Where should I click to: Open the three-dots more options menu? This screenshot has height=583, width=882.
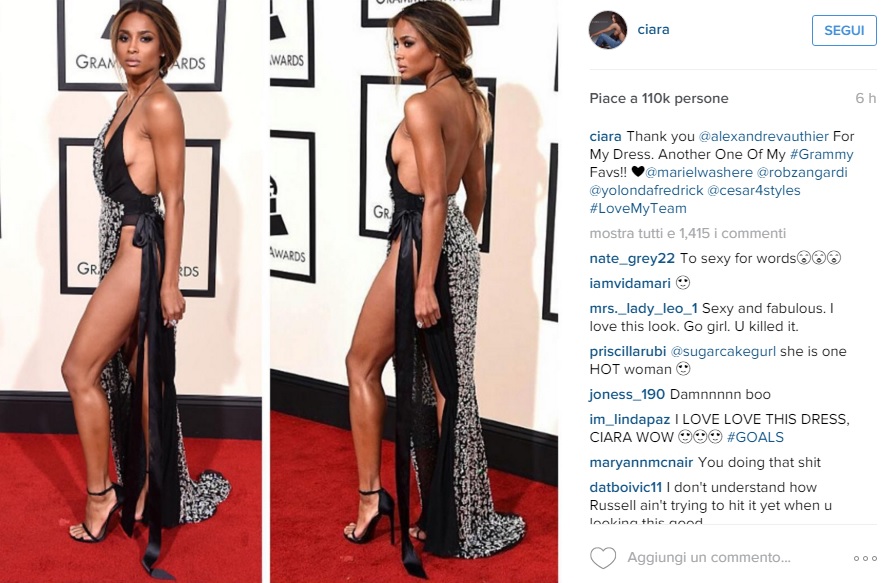click(x=865, y=558)
